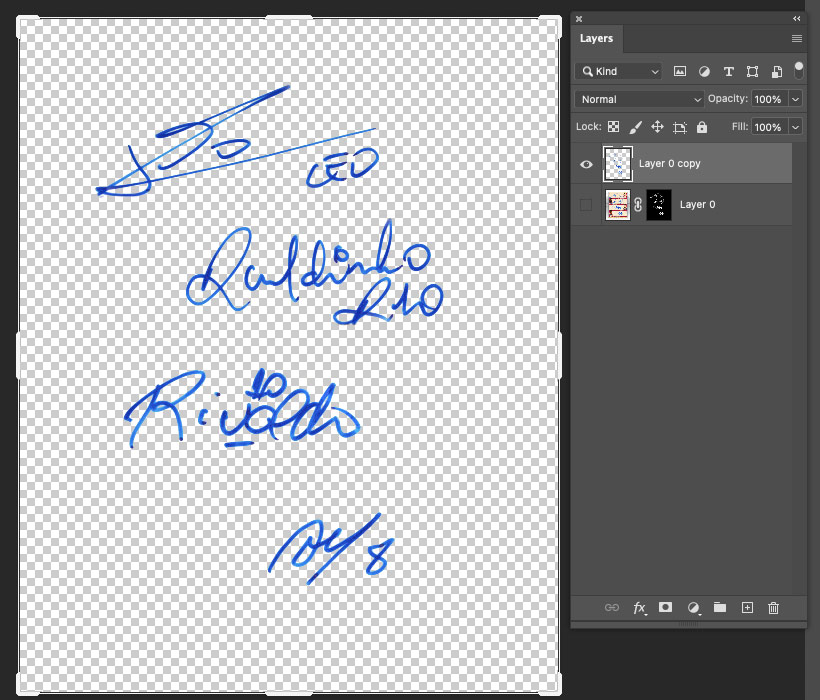Collapse panel double-arrow icon
The height and width of the screenshot is (700, 820).
[796, 19]
